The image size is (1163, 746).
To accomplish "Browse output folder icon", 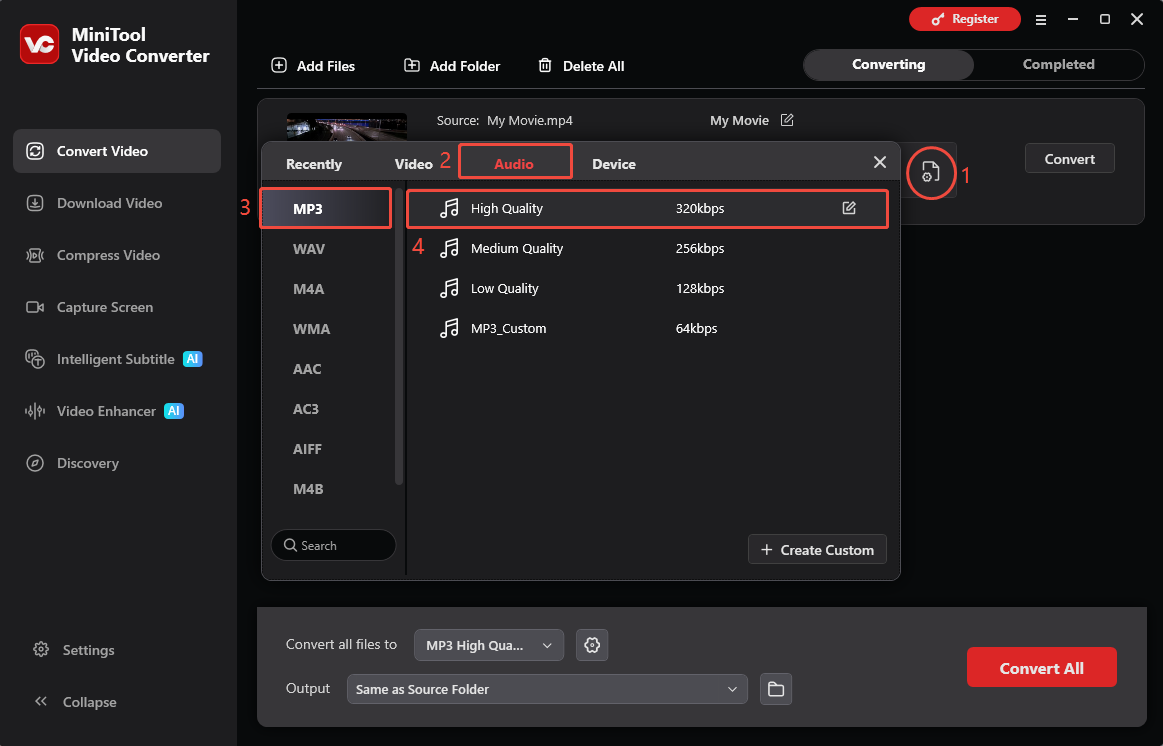I will pos(776,689).
